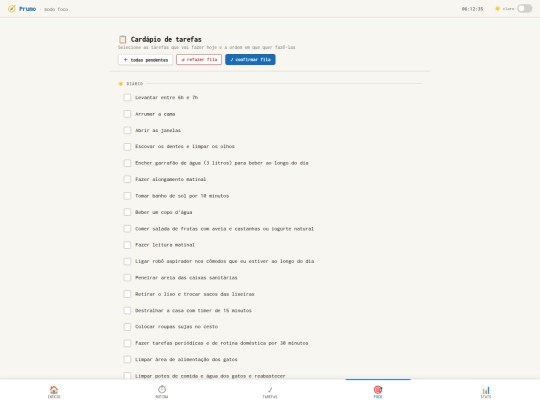540x405 pixels.
Task: Check 'Fazer tarefas periódicas' 30 minutos task
Action: (127, 343)
